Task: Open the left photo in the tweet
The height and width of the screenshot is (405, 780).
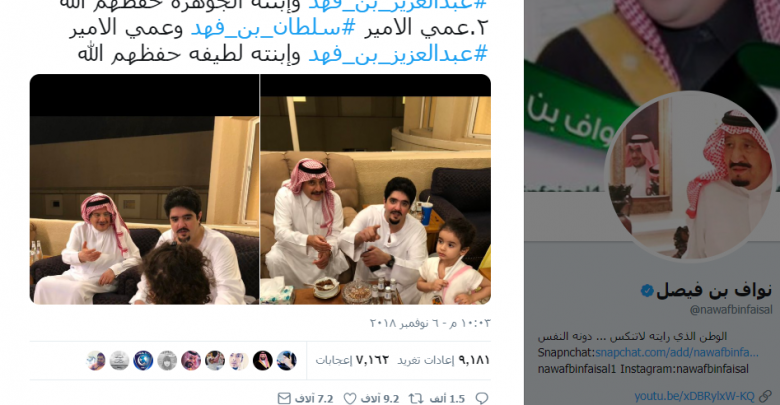Action: [144, 190]
